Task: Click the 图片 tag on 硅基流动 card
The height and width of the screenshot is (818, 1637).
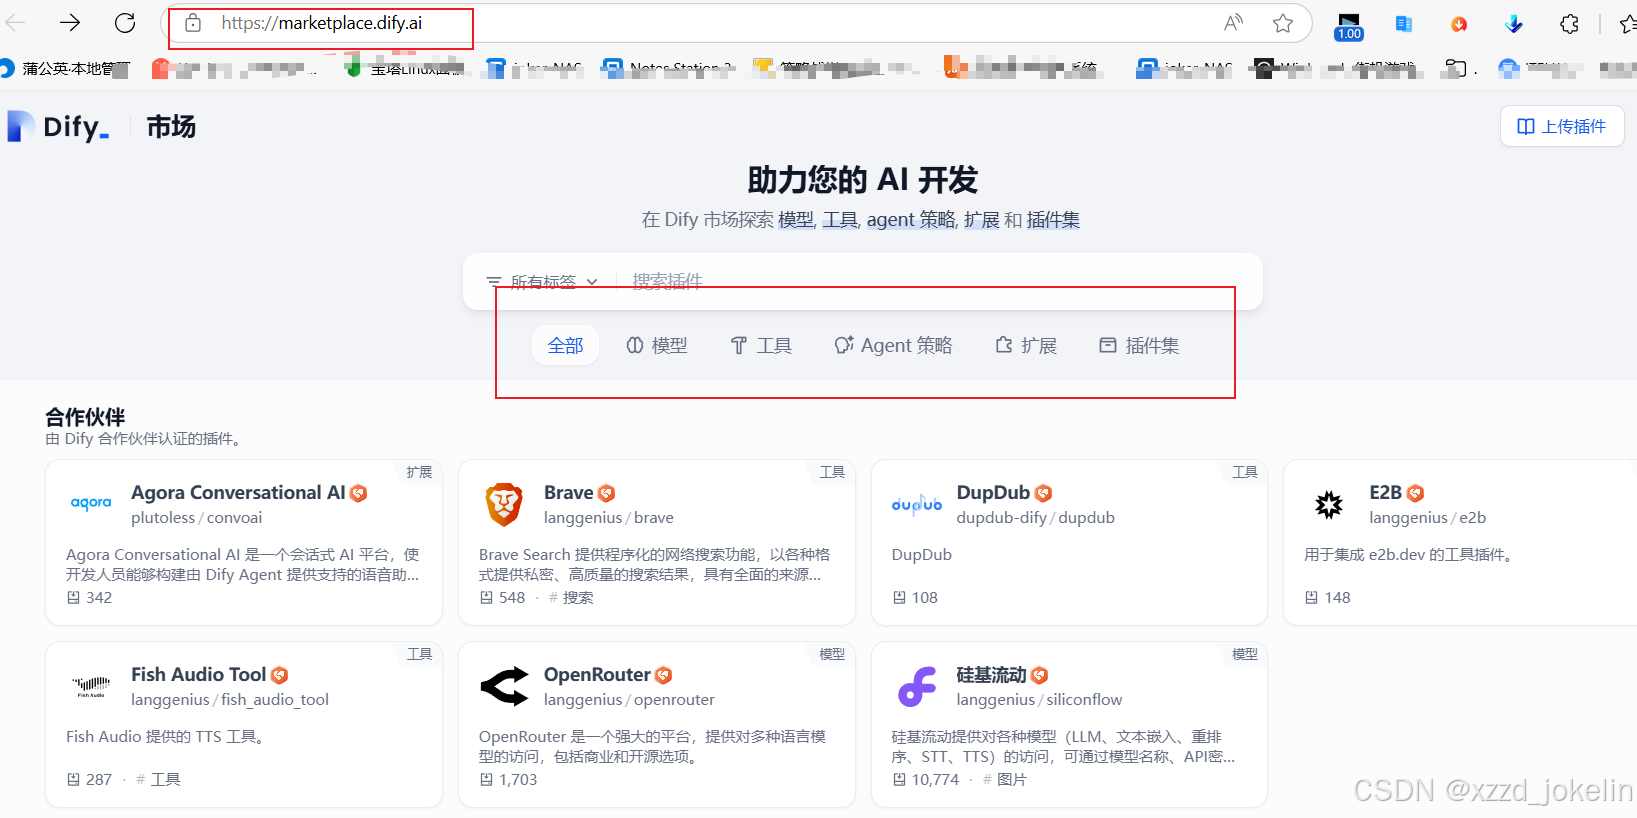Action: [x=1005, y=780]
